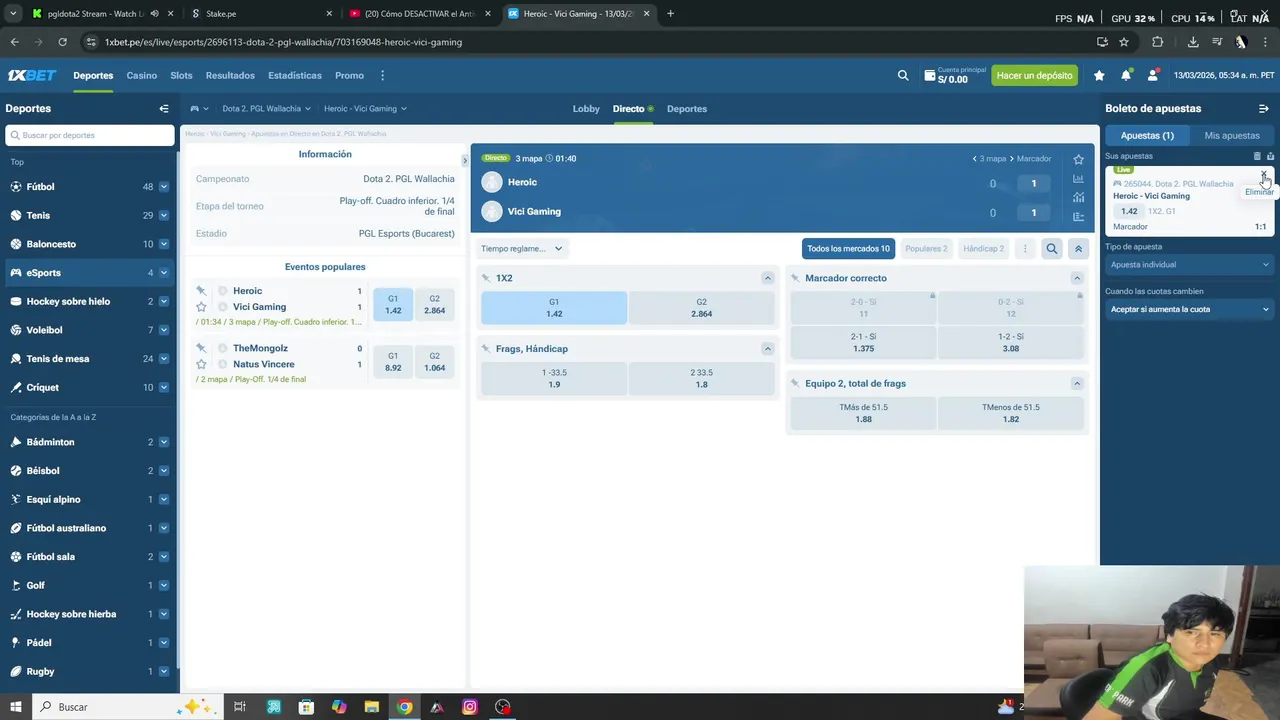Pin the 1X2 market
1280x720 pixels.
click(x=486, y=278)
